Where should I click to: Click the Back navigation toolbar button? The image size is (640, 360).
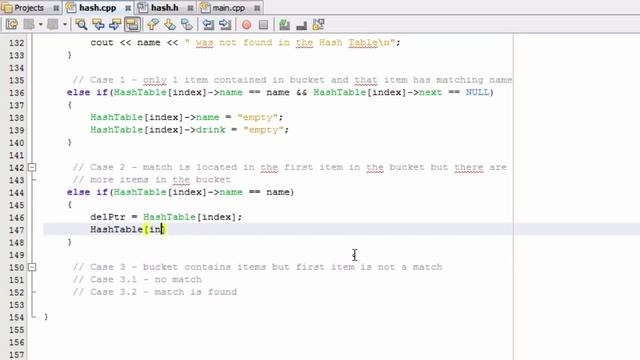click(29, 24)
